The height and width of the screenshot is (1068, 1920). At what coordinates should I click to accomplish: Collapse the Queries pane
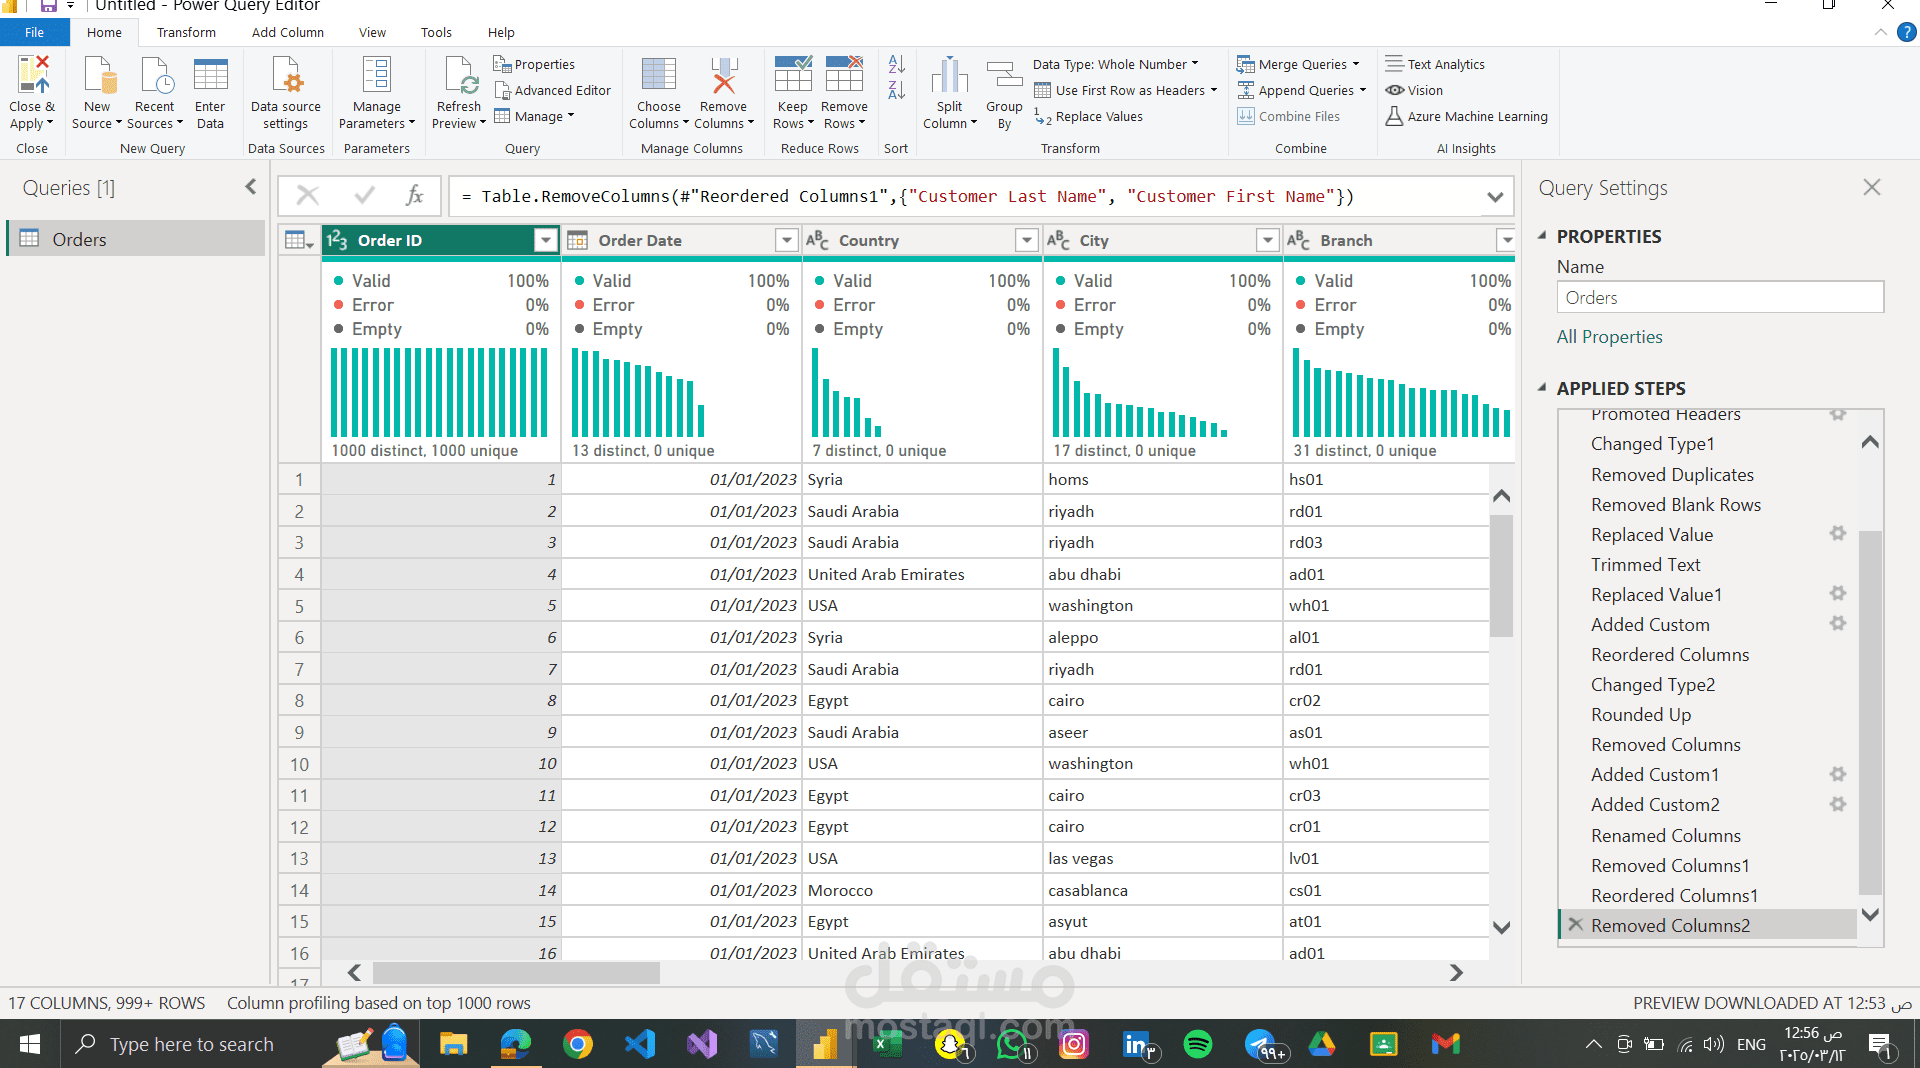click(250, 187)
